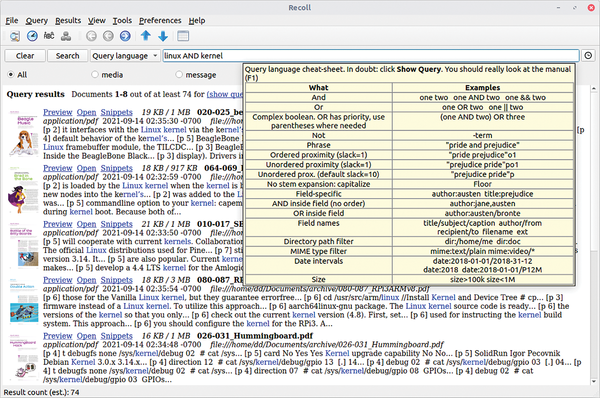The image size is (600, 398).
Task: Click Snippets for the 010-017 result
Action: coord(117,224)
